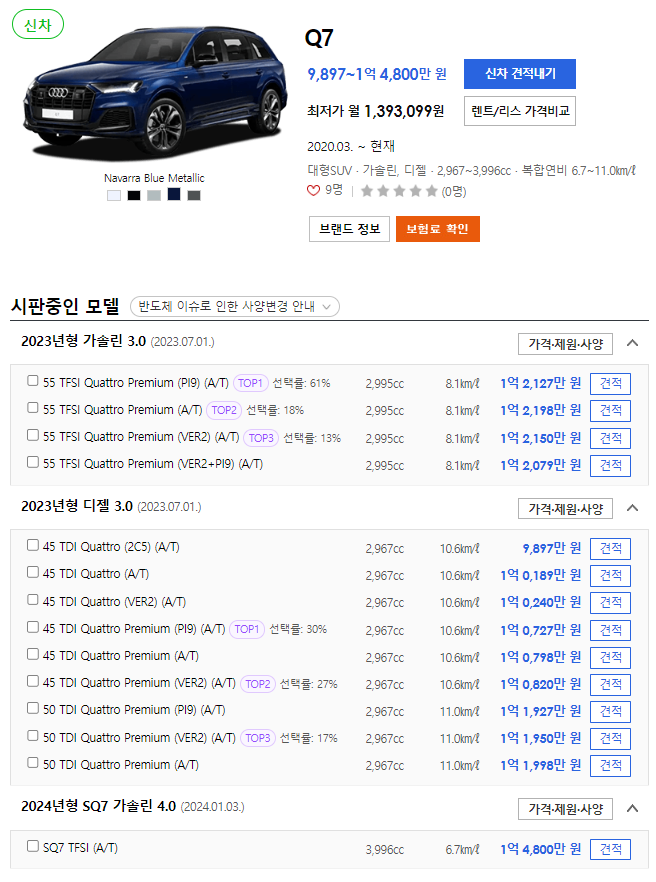Click 견적 for the 1억 0,727만 원 trim

coord(610,630)
